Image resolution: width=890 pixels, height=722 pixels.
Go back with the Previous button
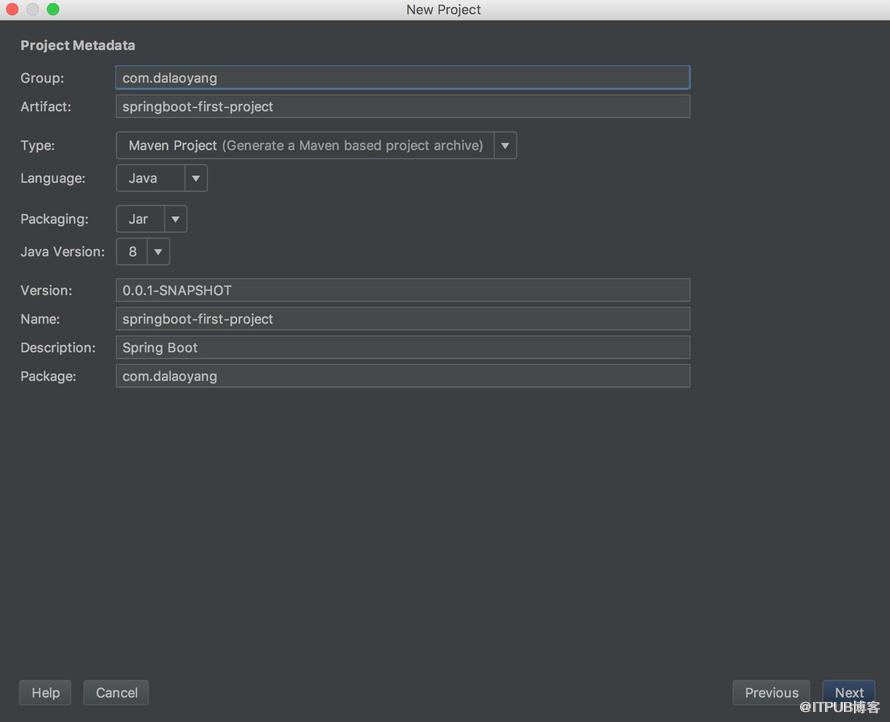point(771,692)
